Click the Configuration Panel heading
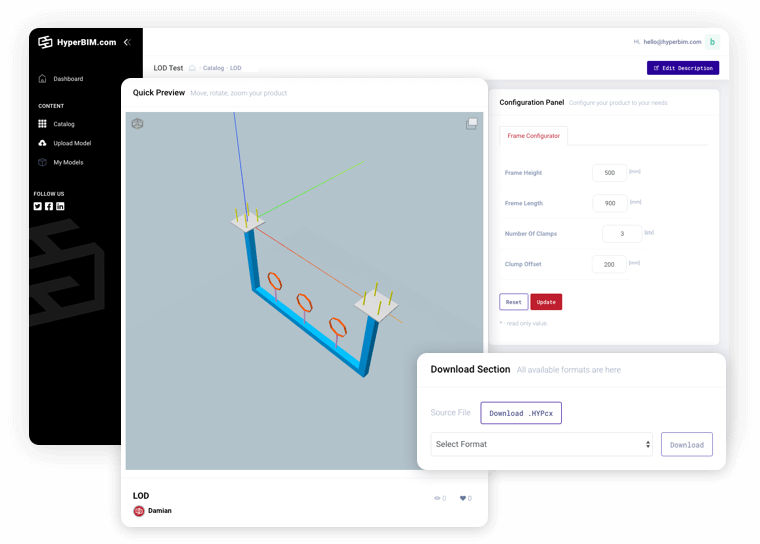This screenshot has height=544, width=760. [532, 102]
